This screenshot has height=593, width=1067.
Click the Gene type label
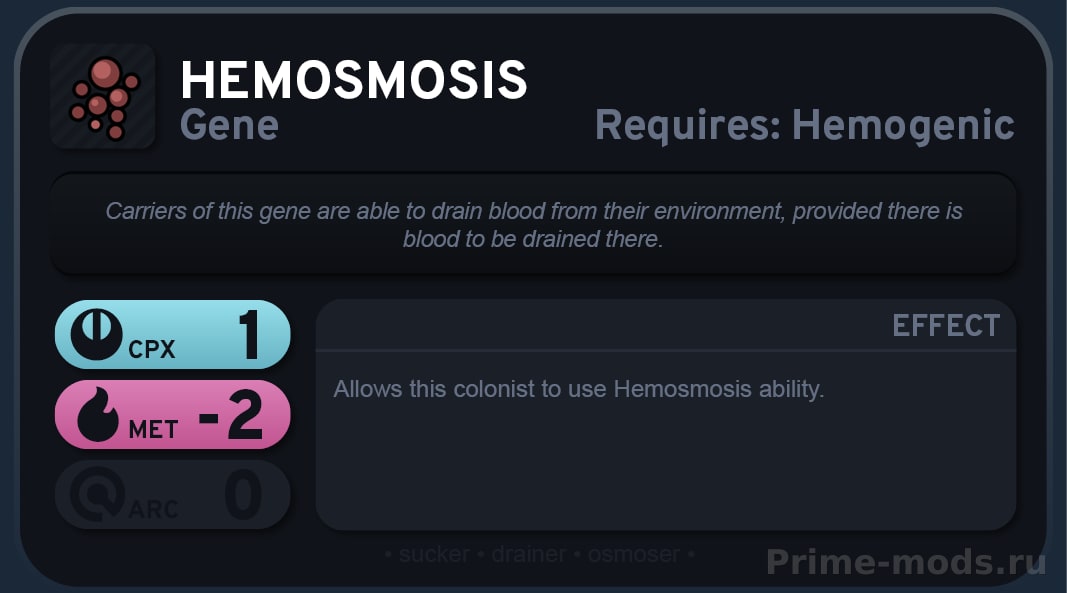click(229, 125)
